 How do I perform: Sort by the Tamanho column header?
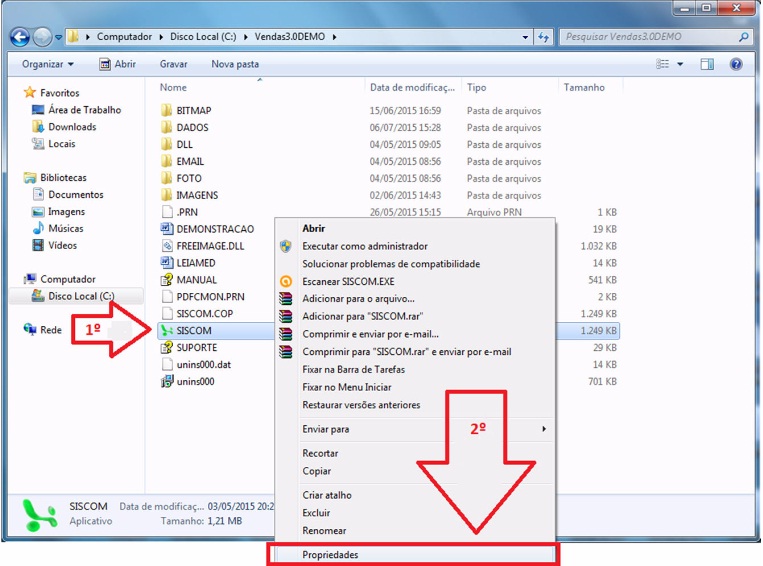pyautogui.click(x=584, y=88)
